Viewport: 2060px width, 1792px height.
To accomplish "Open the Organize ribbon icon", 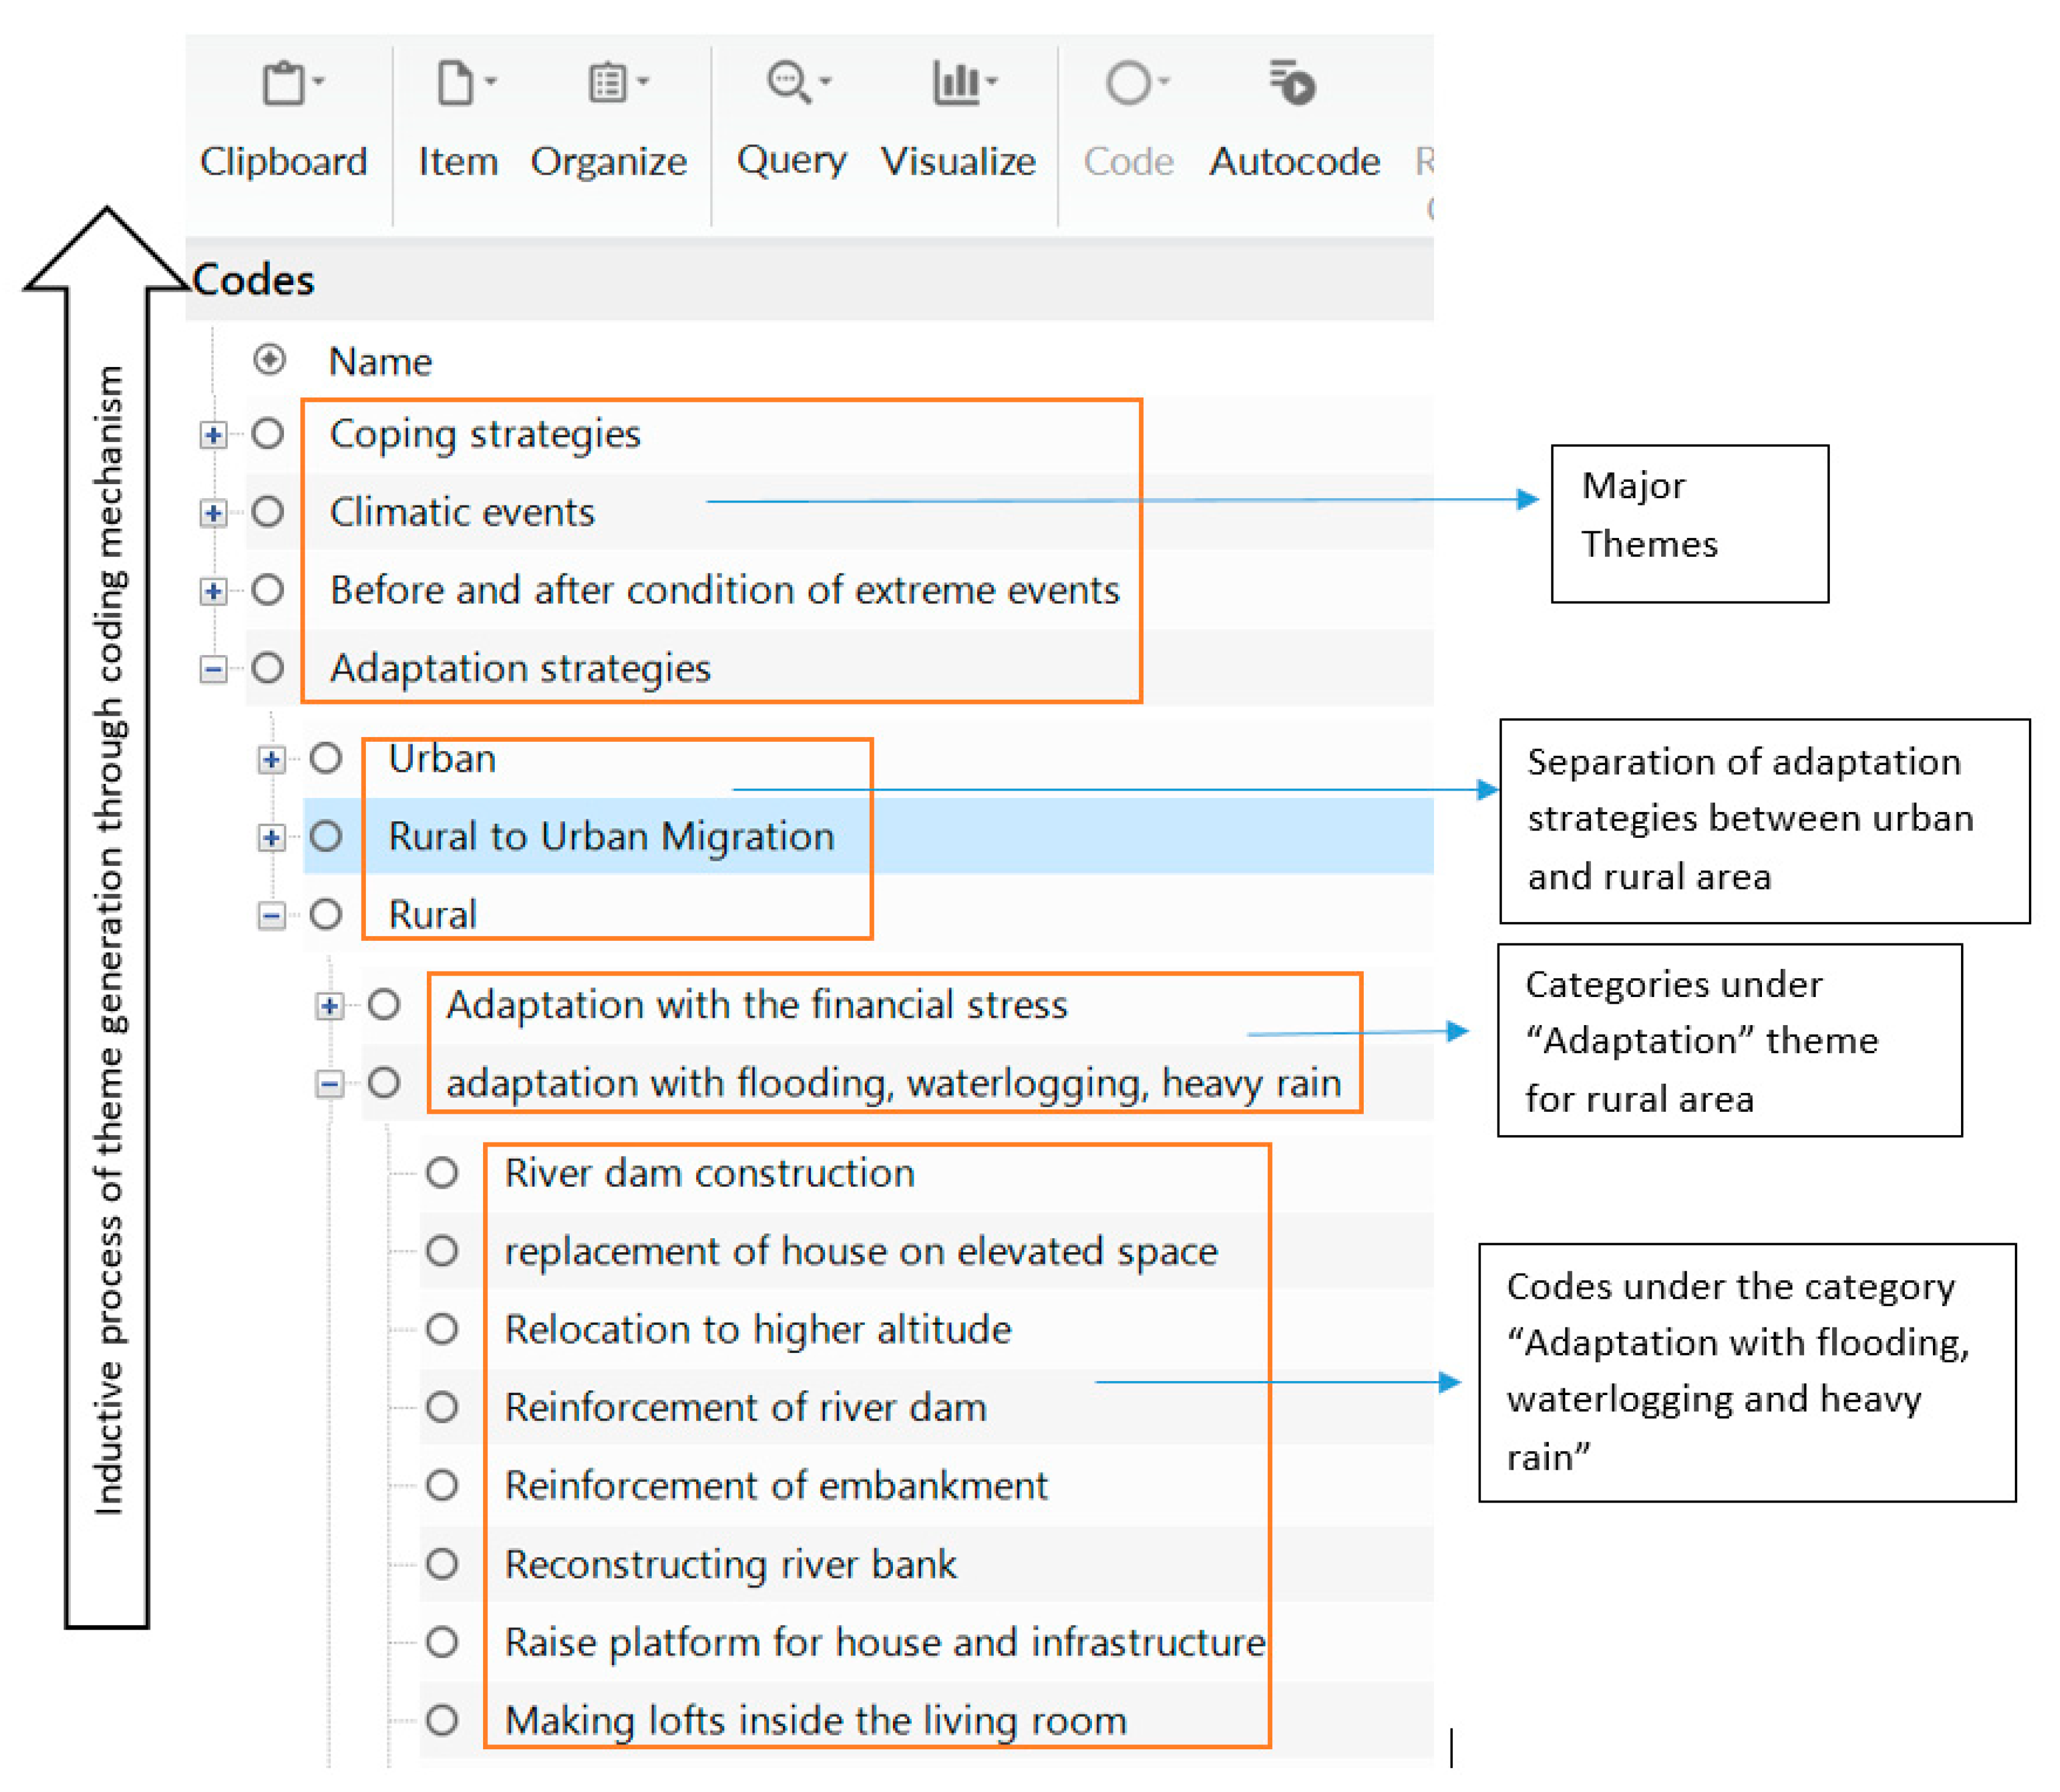I will (608, 84).
